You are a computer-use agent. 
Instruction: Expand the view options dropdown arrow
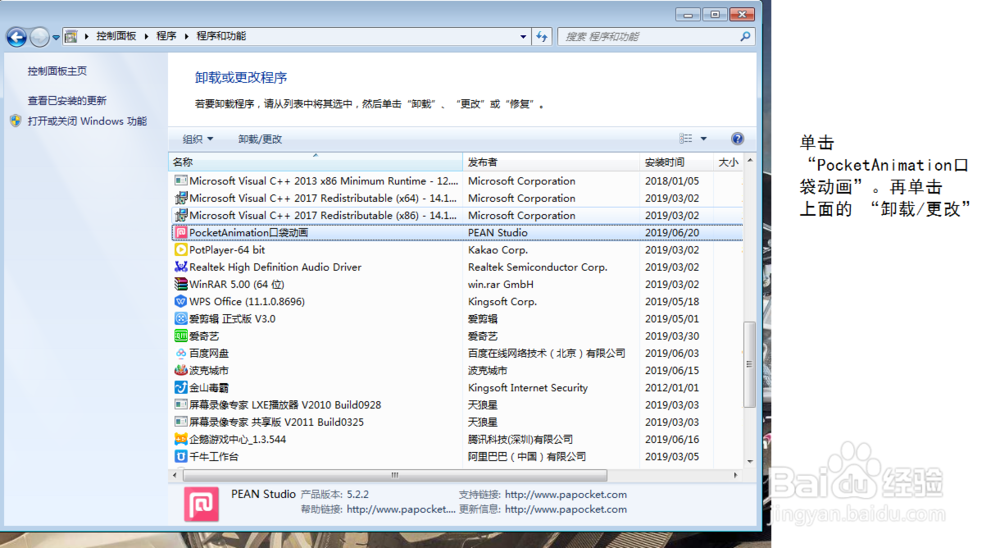[x=703, y=138]
